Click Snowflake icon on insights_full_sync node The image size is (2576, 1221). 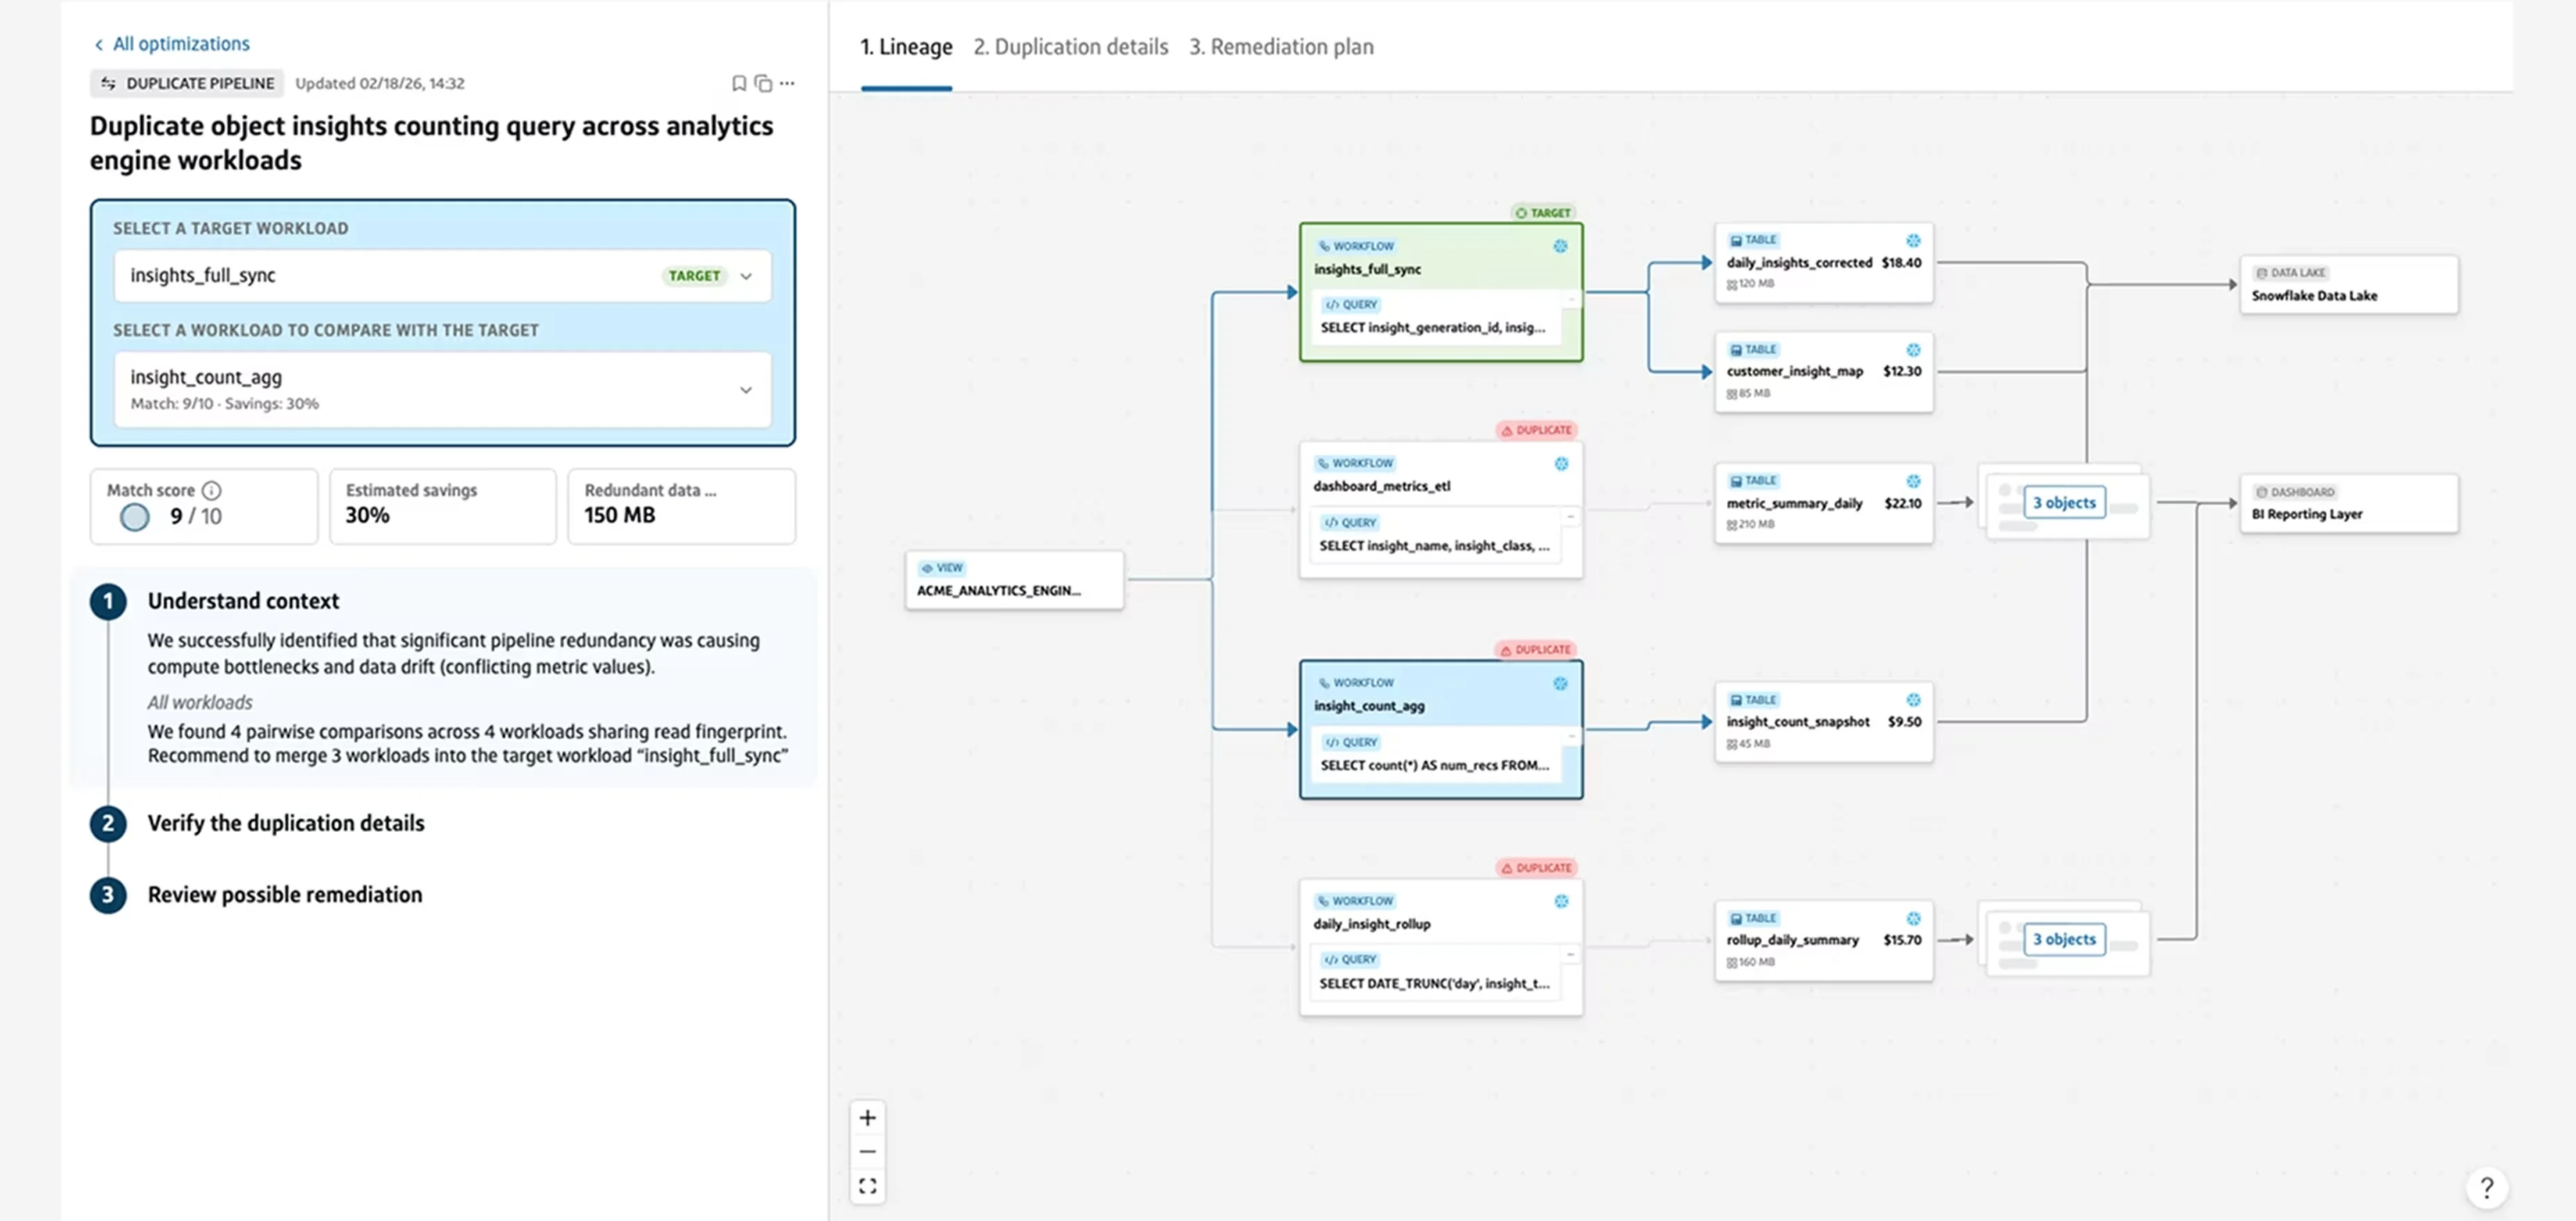[x=1560, y=246]
